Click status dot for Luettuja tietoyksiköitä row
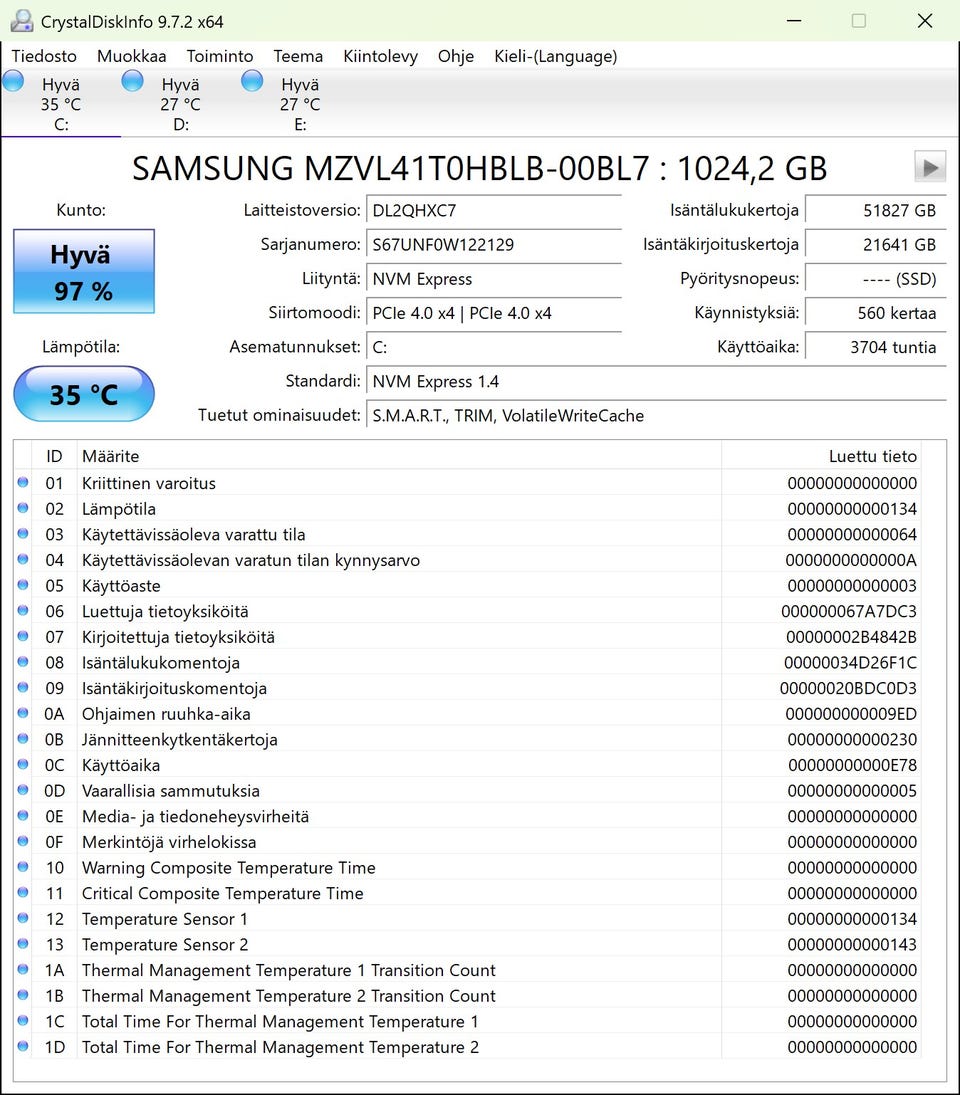The height and width of the screenshot is (1095, 960). click(x=23, y=611)
